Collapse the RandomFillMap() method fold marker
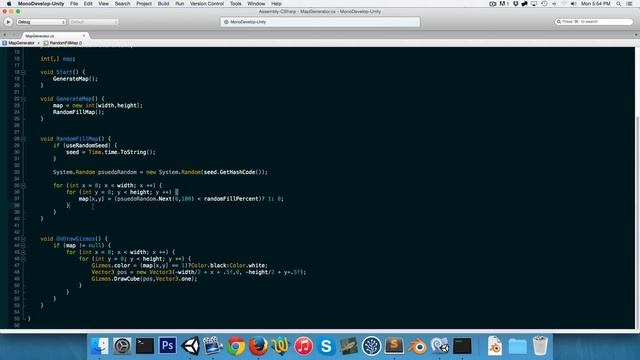The image size is (640, 360). click(x=23, y=139)
